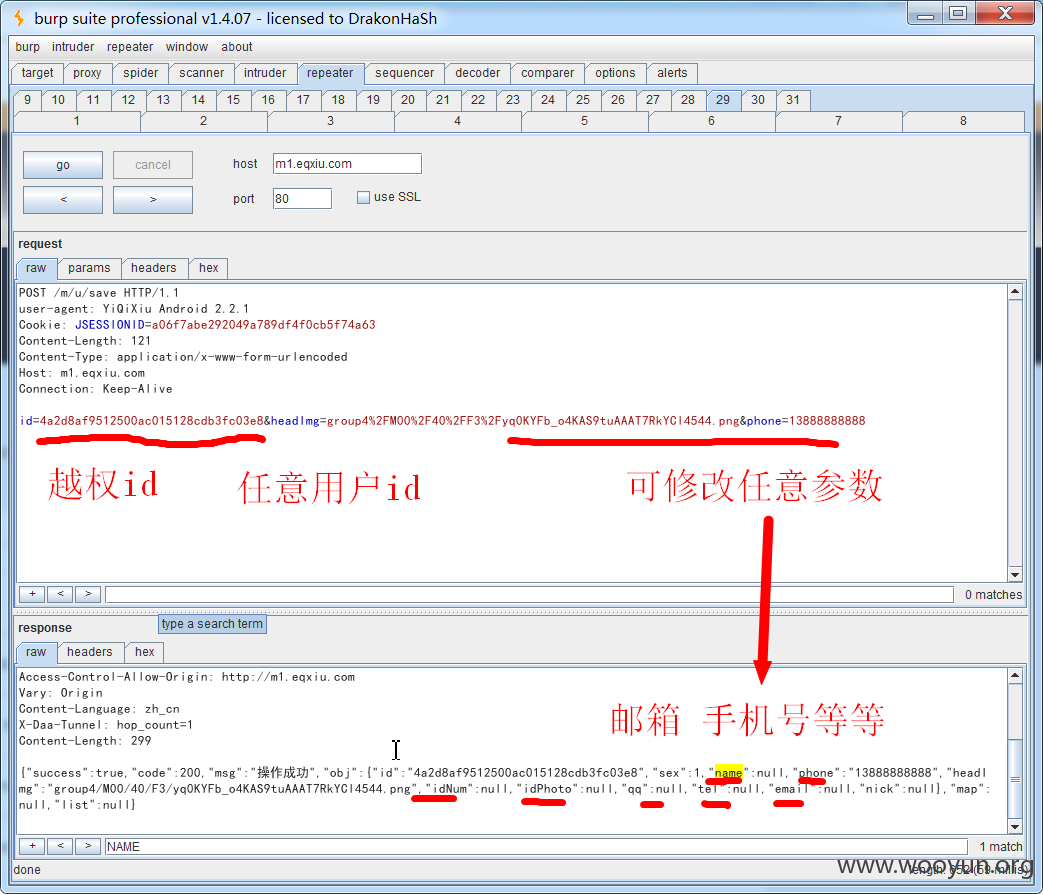This screenshot has height=894, width=1043.
Task: Click the POST /m/u/save request line
Action: 98,293
